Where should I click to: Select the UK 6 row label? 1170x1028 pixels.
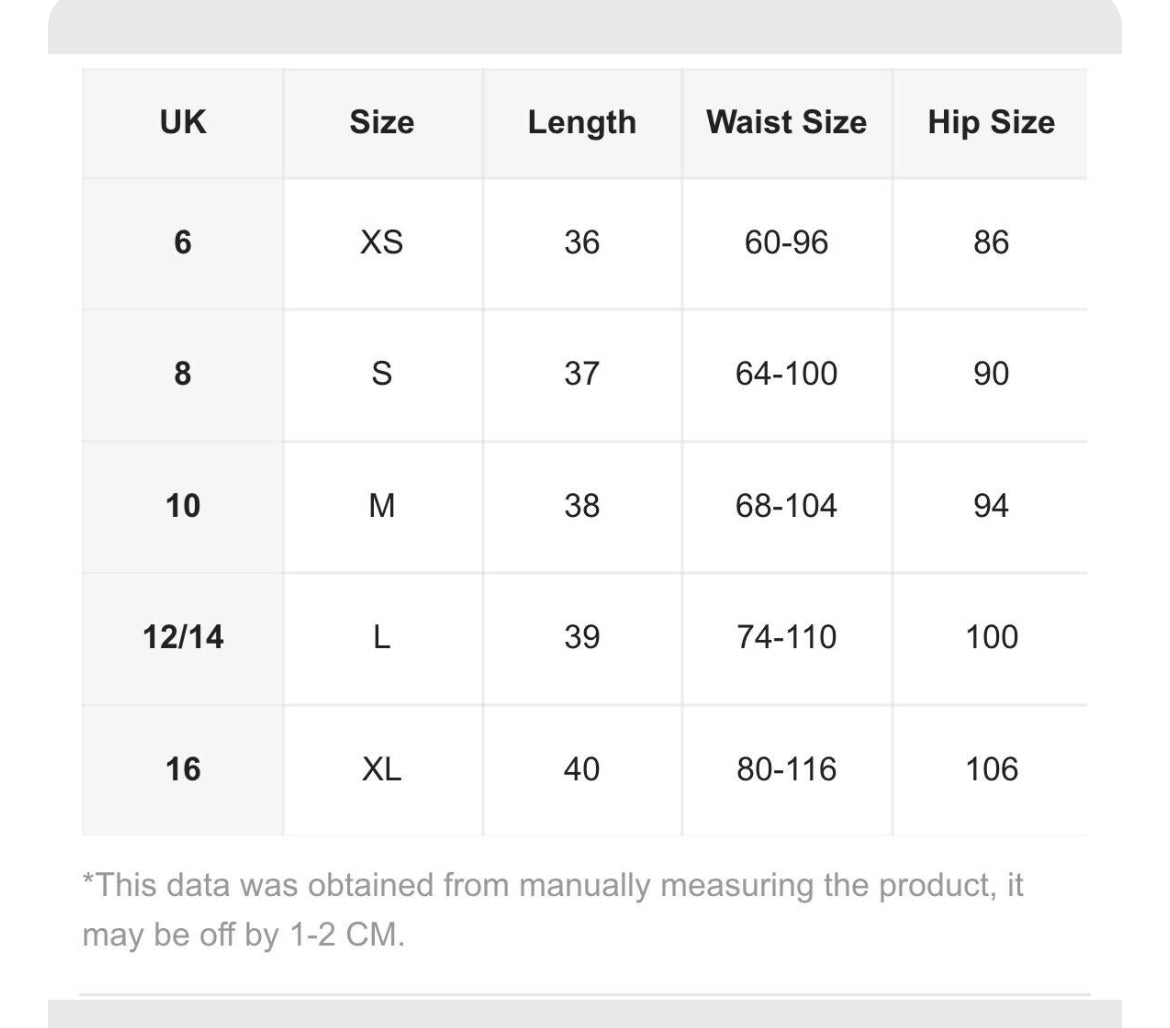(x=183, y=243)
